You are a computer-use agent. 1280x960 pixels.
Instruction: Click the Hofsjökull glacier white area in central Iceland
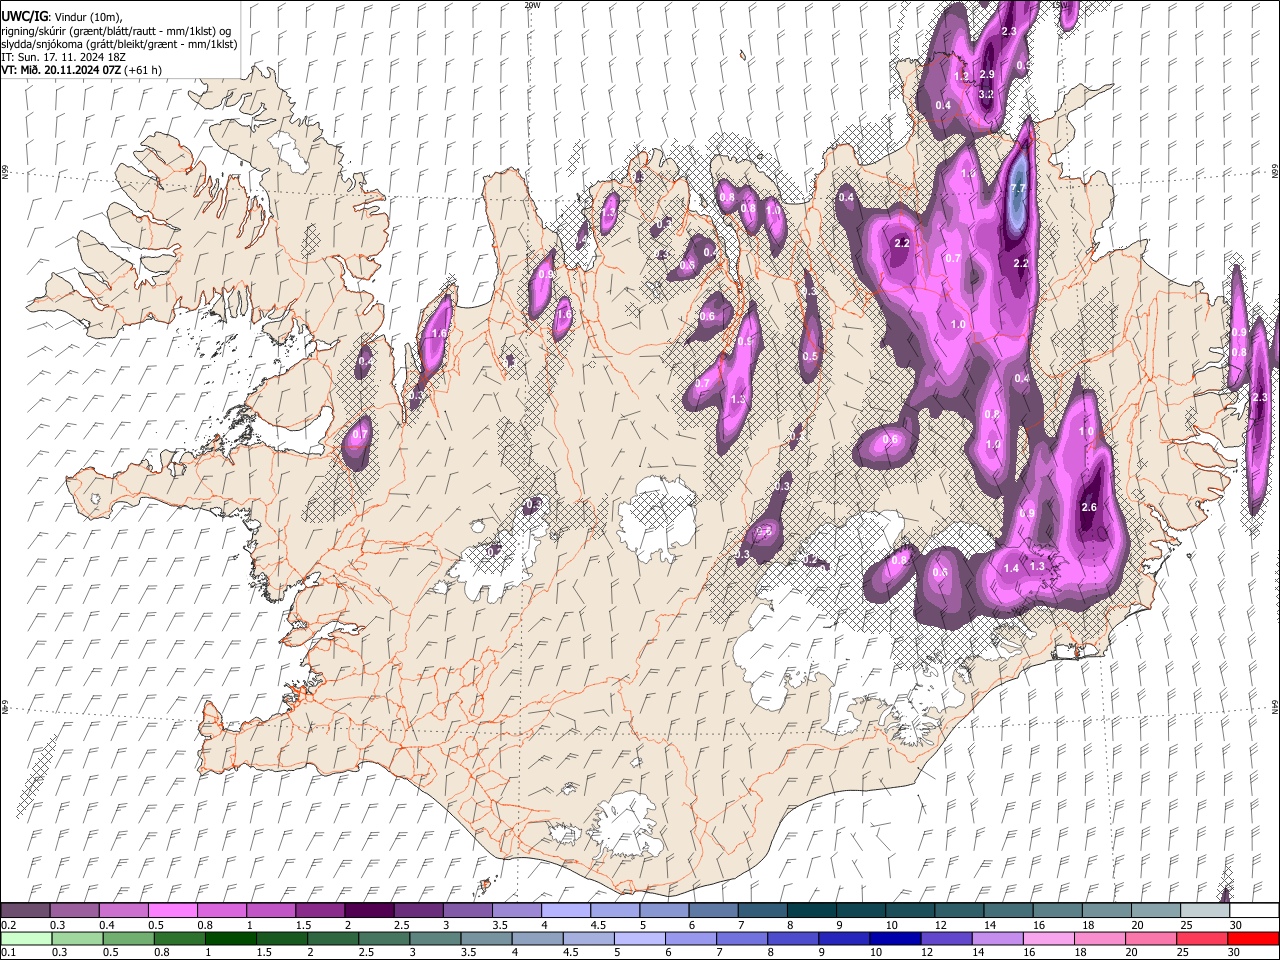click(657, 519)
